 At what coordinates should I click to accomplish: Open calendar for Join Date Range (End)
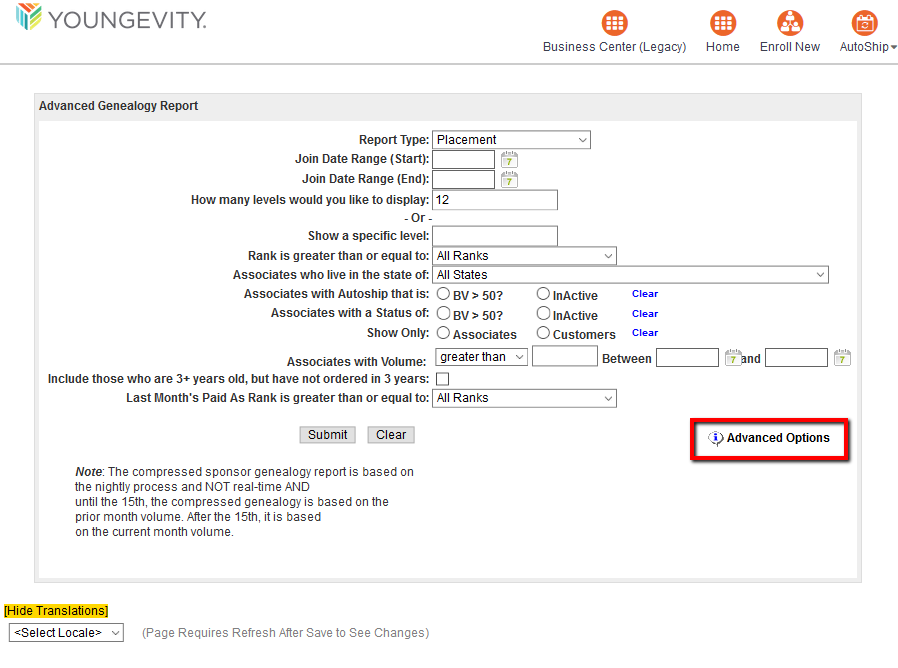point(509,180)
